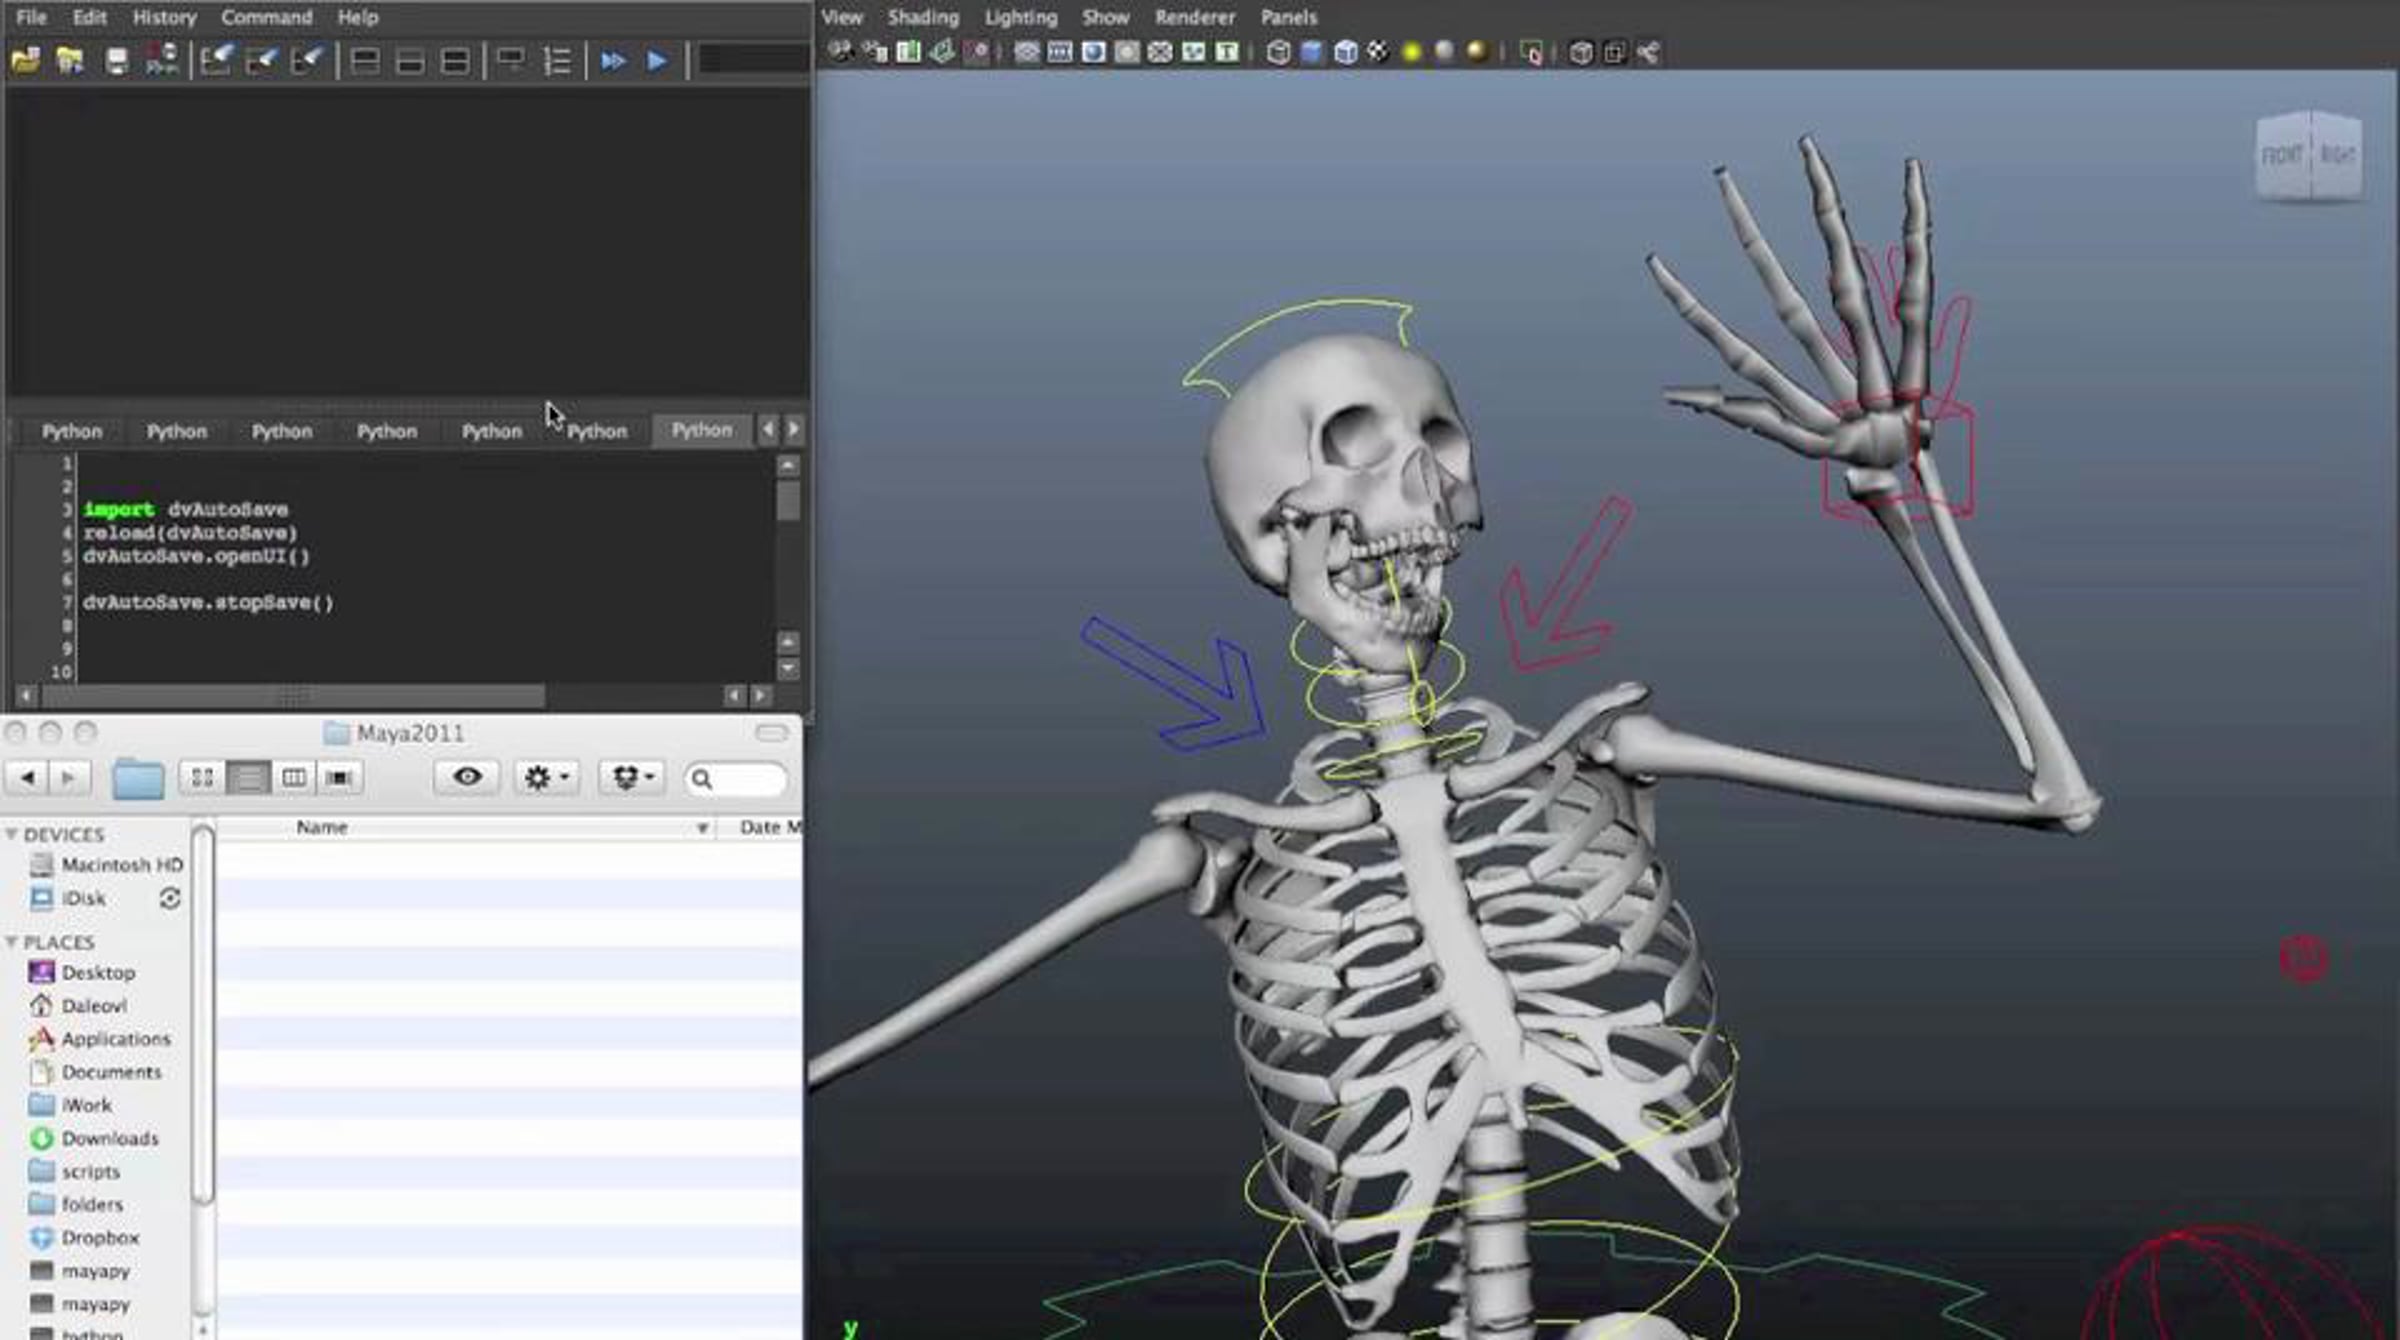Click the FRONT face of the ViewCube
The height and width of the screenshot is (1340, 2400).
click(2282, 156)
